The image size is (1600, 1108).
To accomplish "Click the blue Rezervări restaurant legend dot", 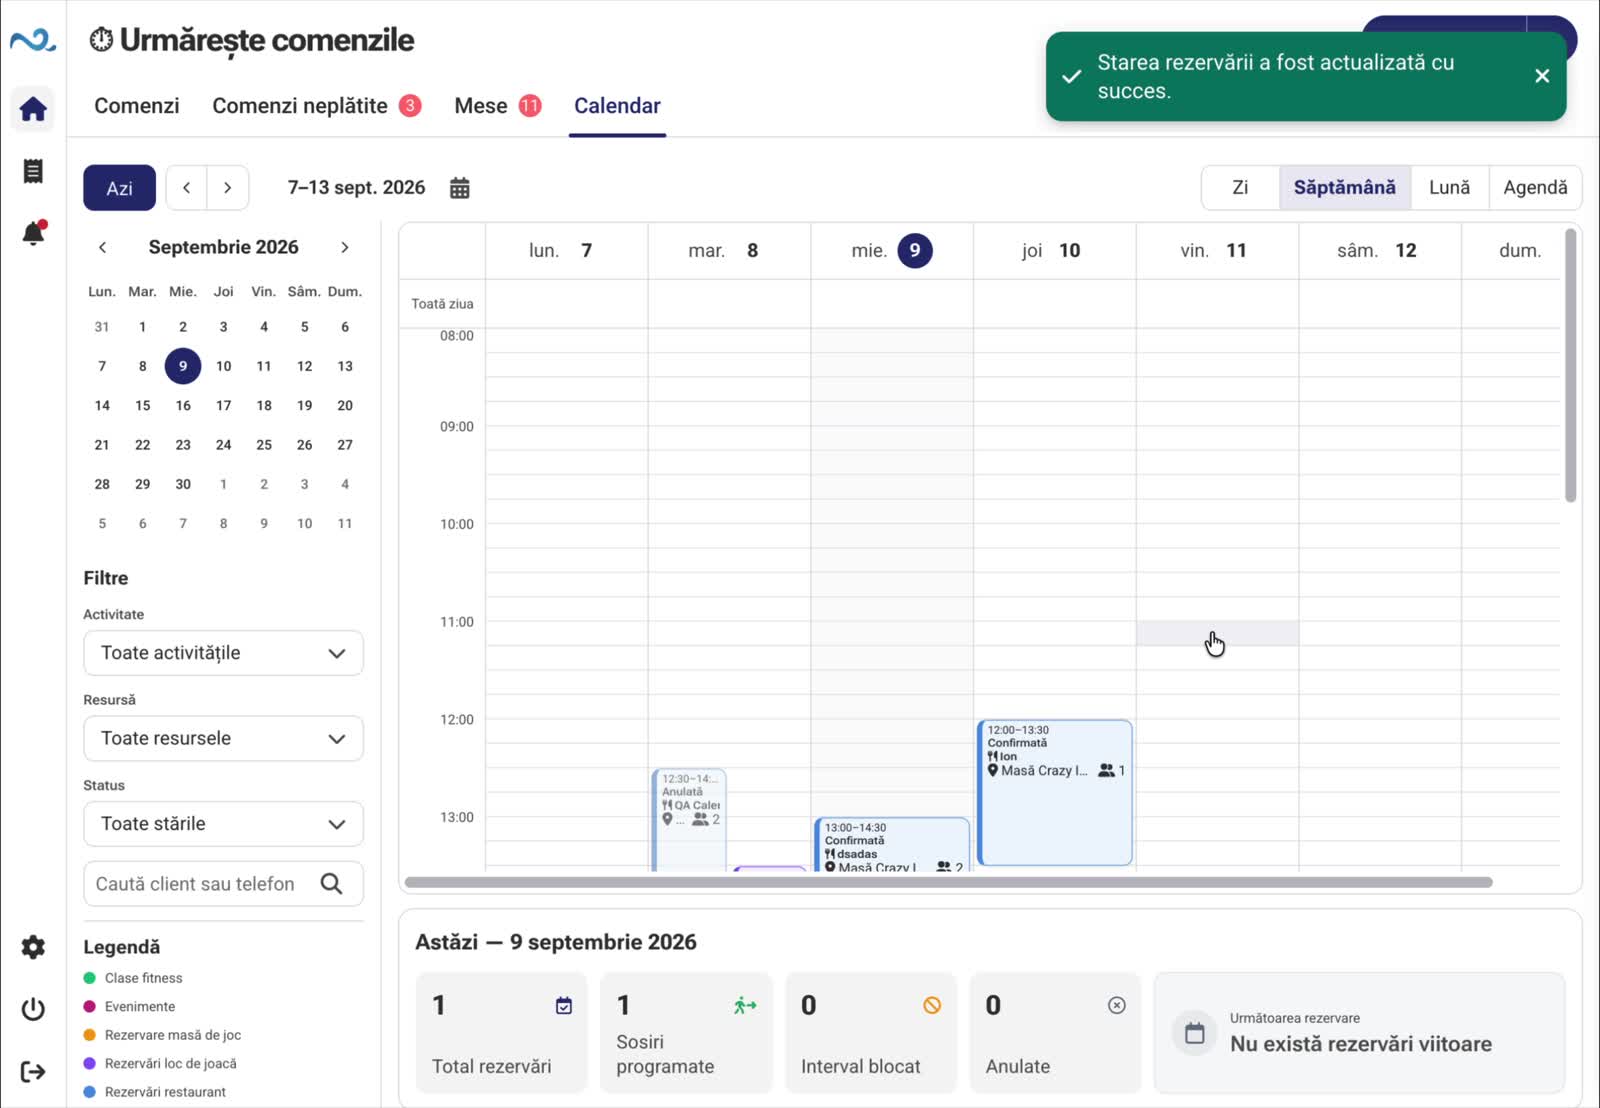I will click(90, 1092).
